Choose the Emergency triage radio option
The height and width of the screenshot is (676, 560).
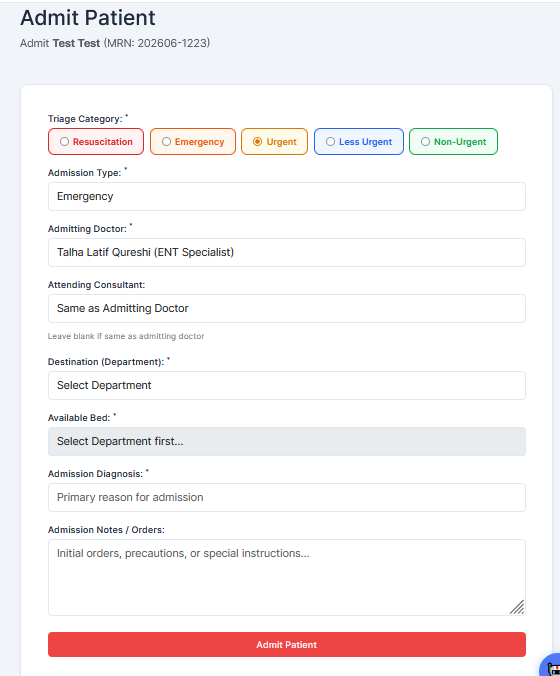point(193,141)
